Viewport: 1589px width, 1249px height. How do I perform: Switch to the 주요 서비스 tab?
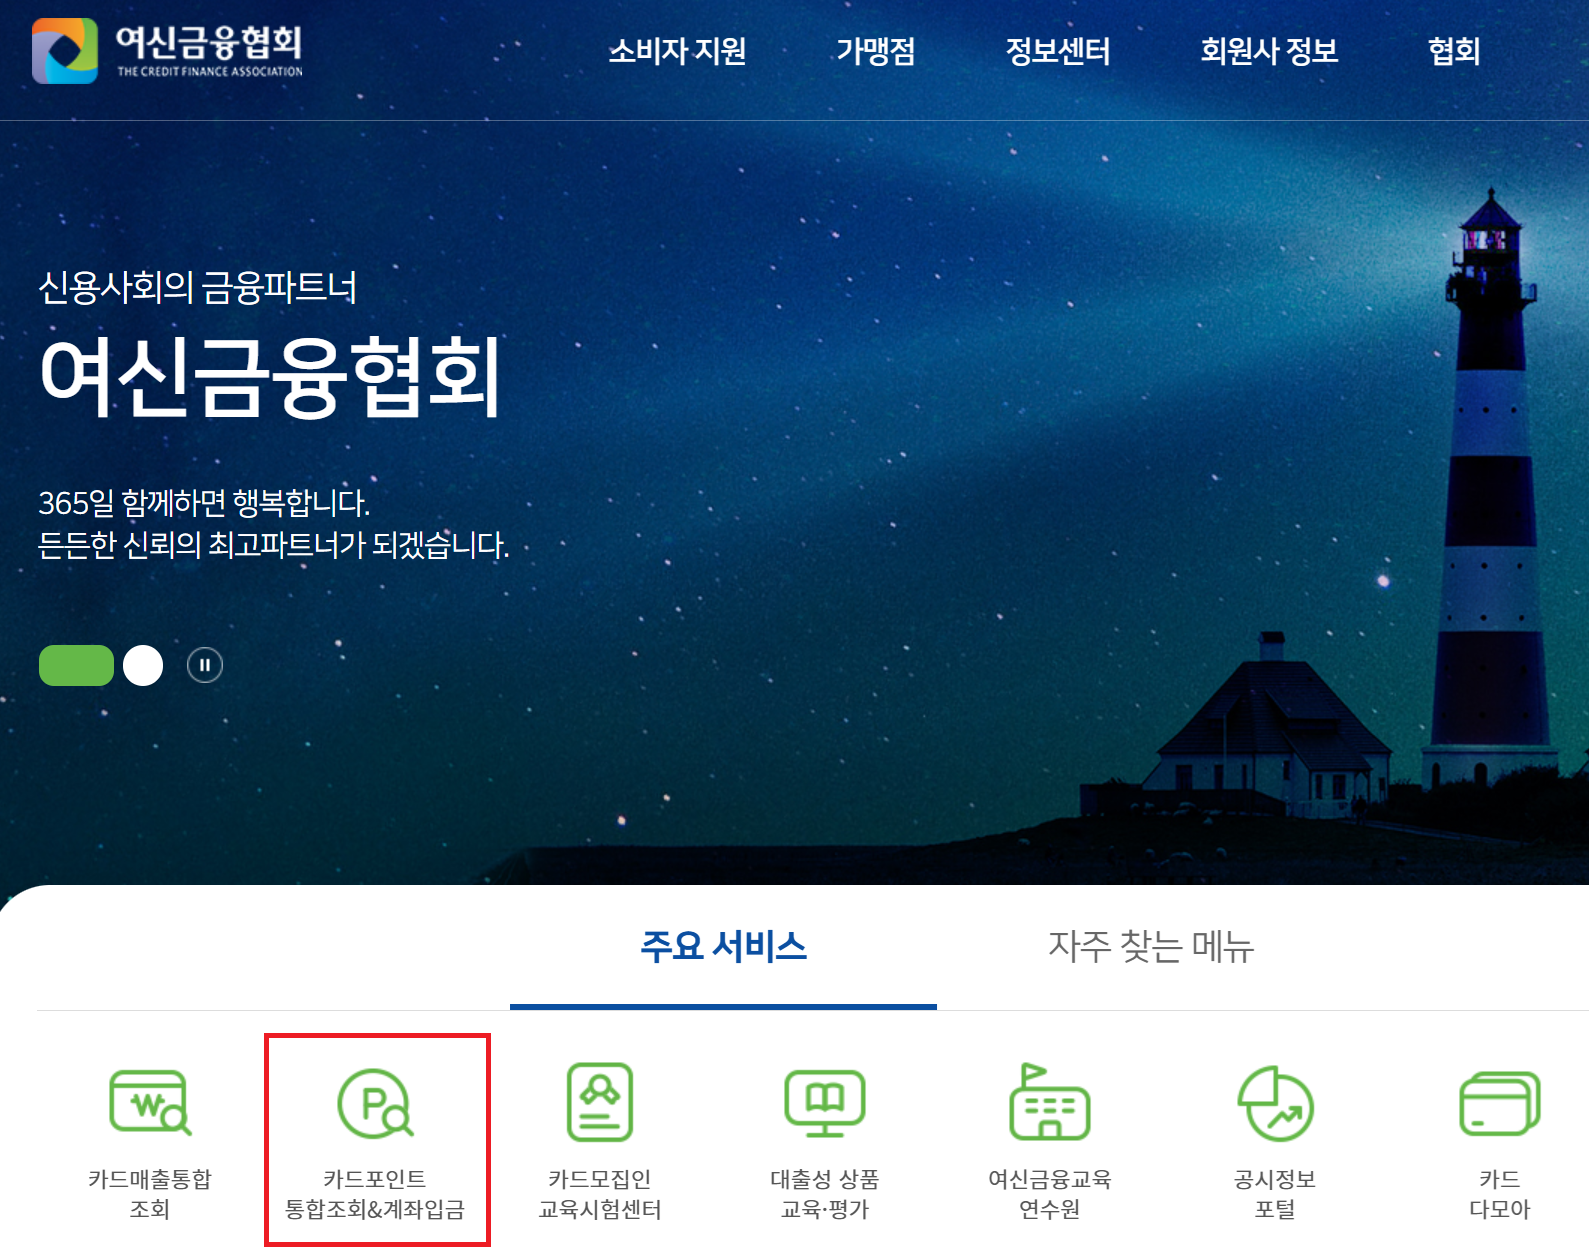pos(723,947)
